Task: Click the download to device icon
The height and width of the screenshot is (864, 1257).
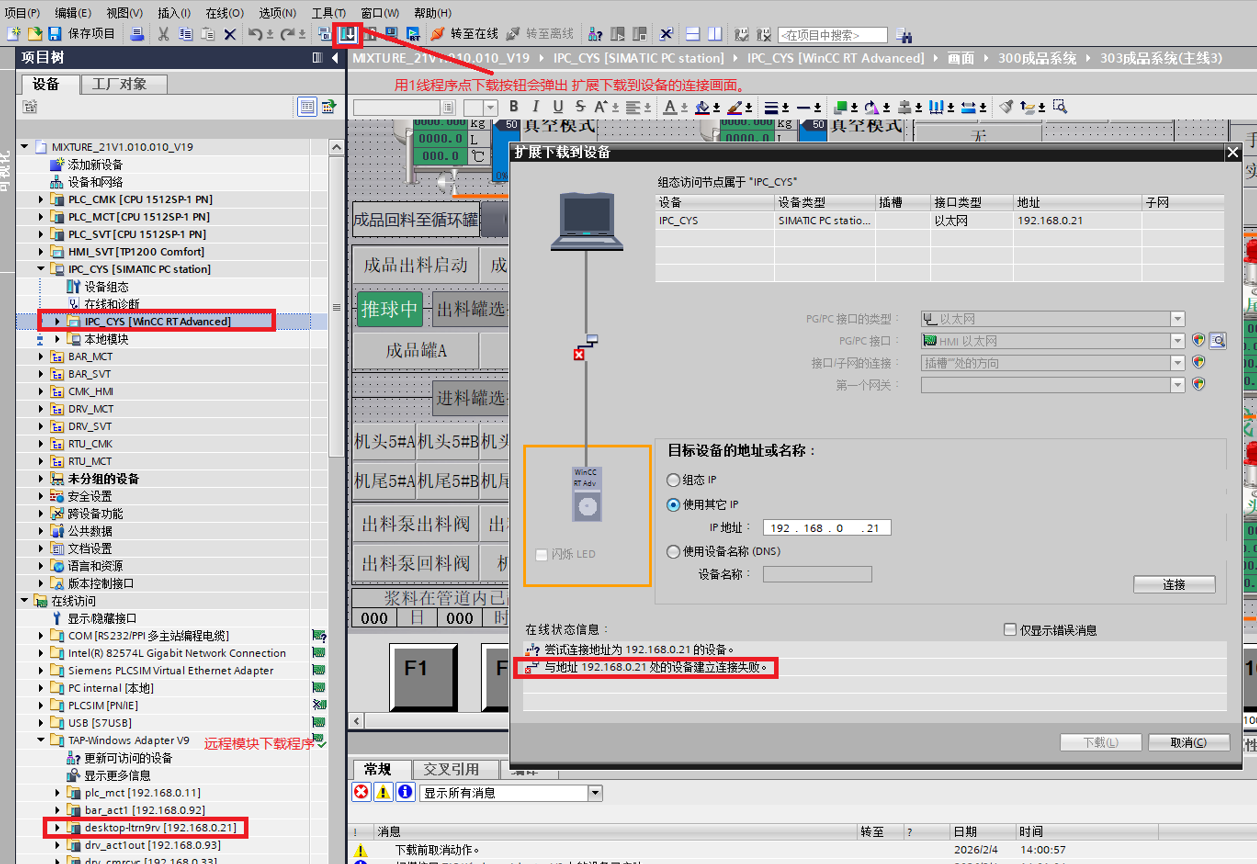Action: 348,34
